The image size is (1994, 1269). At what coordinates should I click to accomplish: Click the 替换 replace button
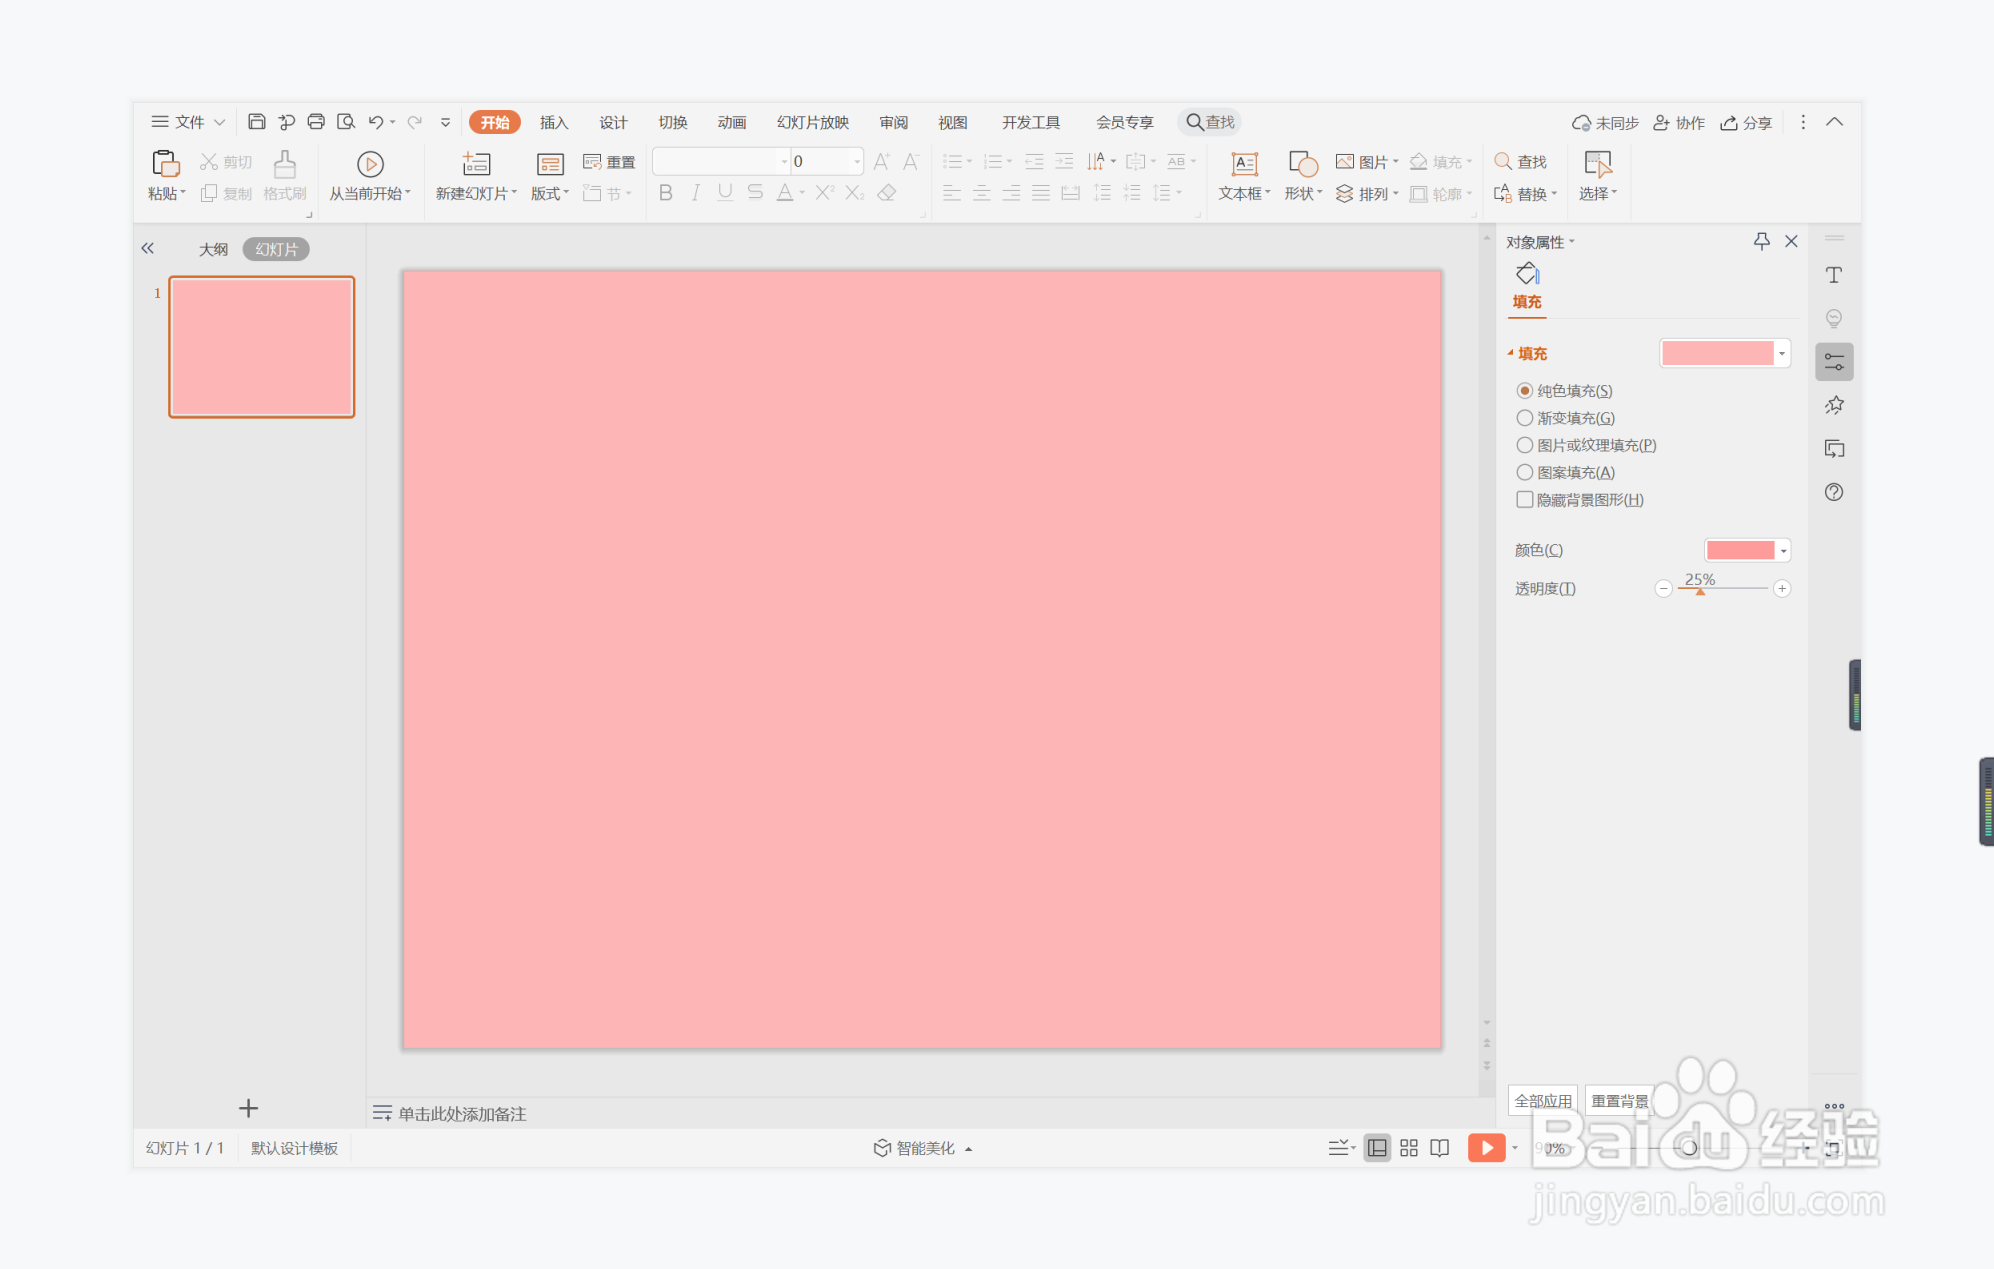pyautogui.click(x=1525, y=194)
